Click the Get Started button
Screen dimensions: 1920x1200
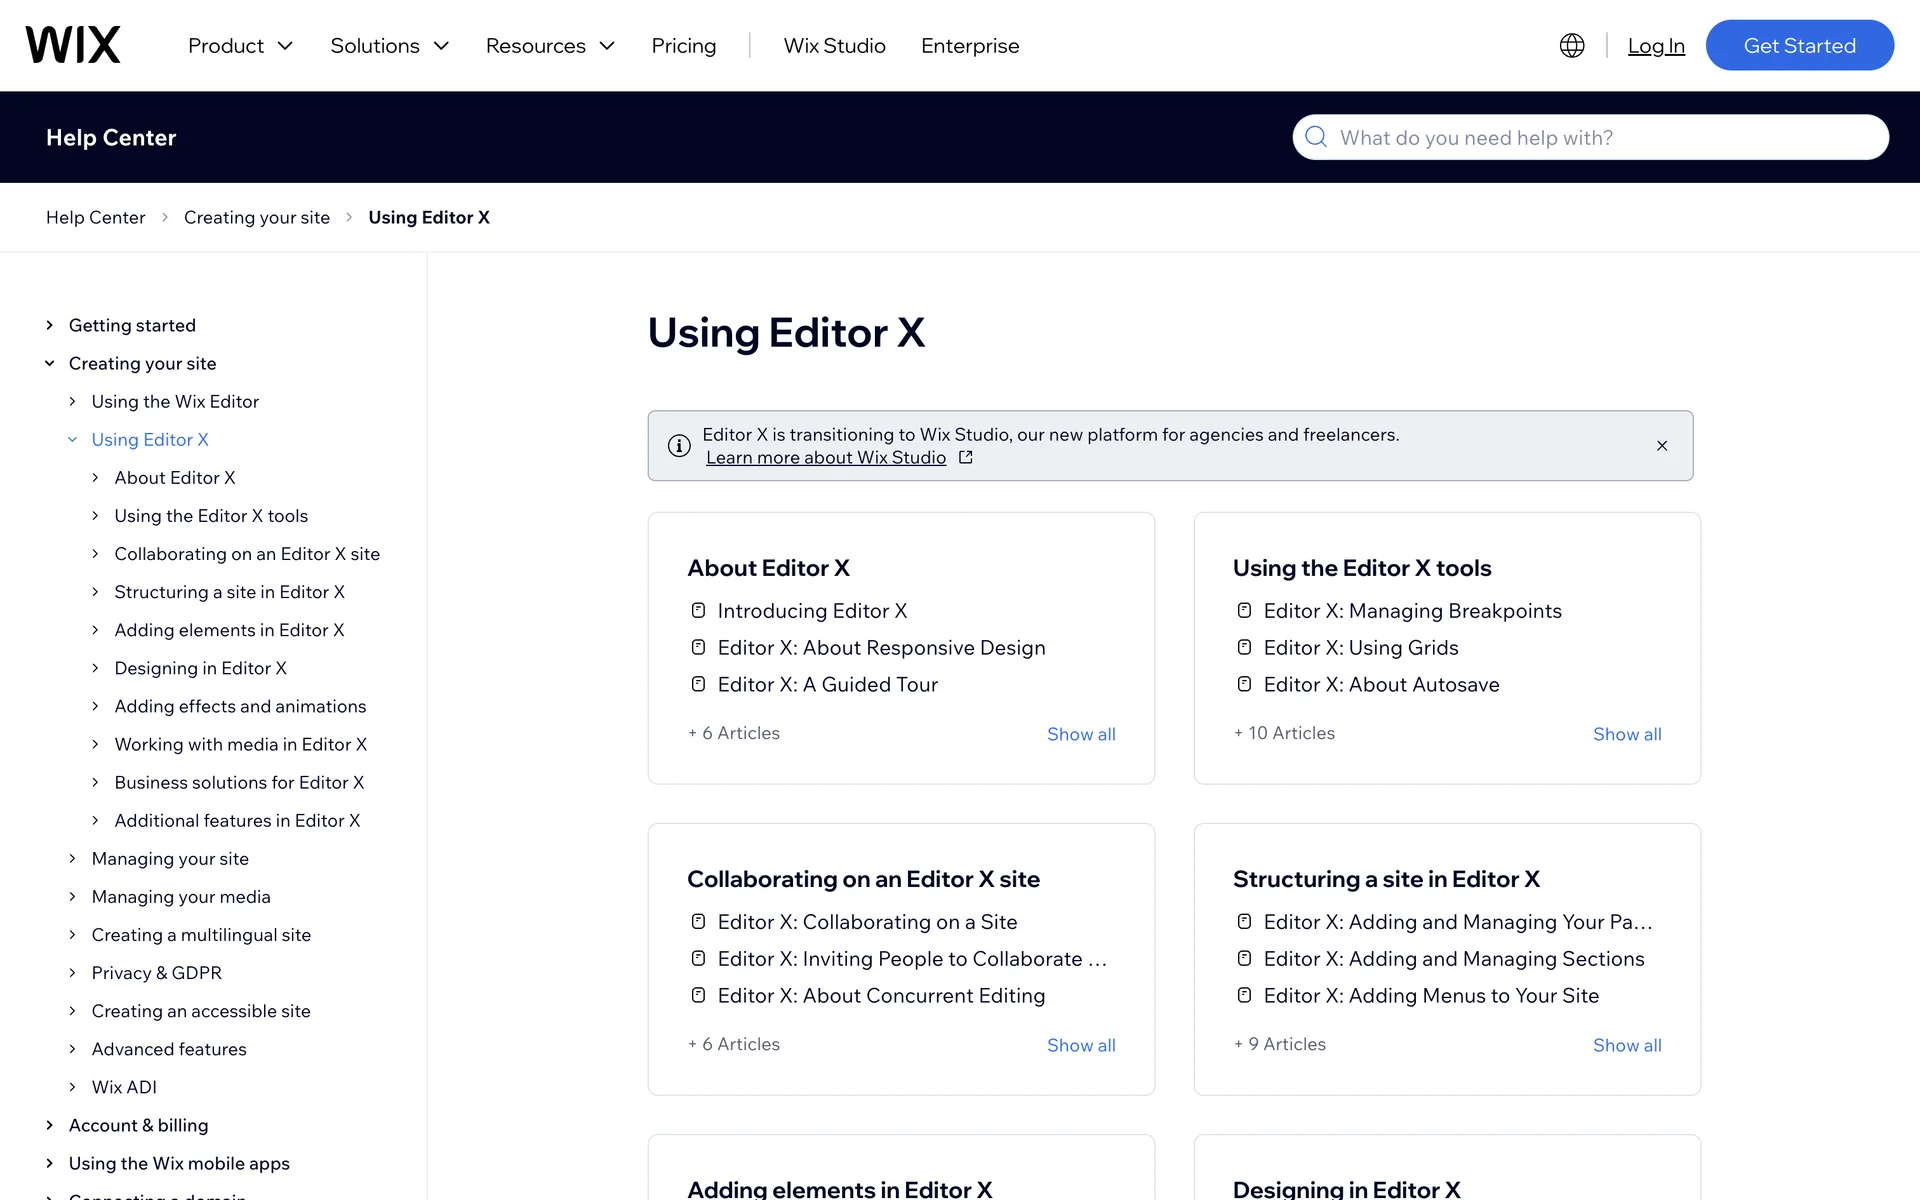pos(1798,45)
